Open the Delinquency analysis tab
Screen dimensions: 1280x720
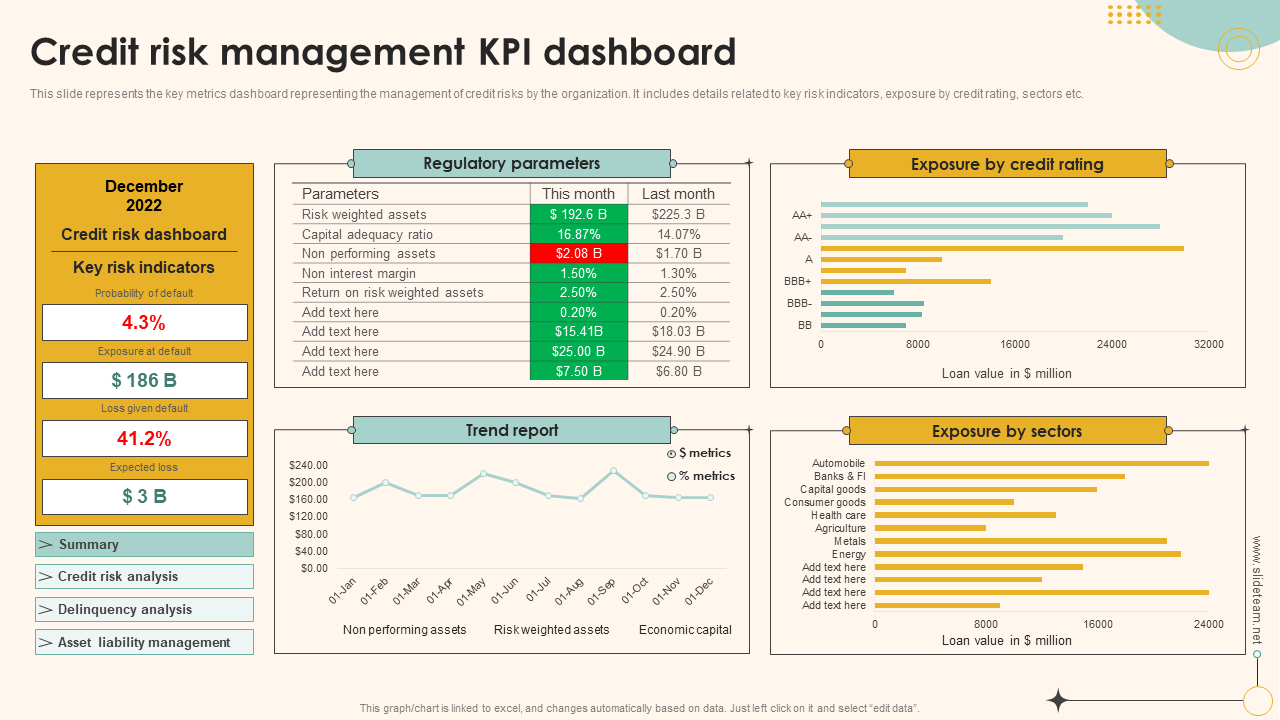pyautogui.click(x=144, y=609)
